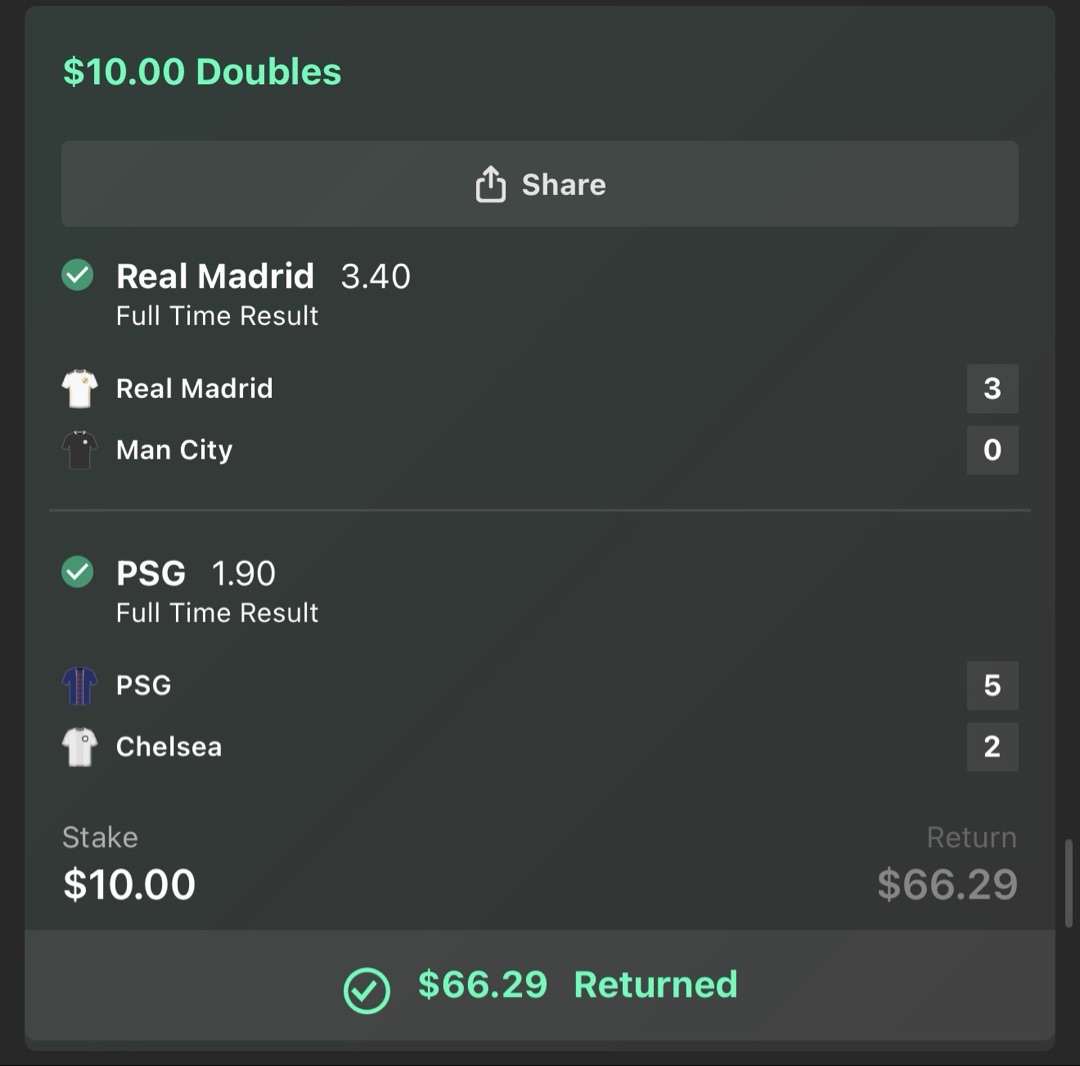Open the Full Time Result market under PSG
Image resolution: width=1080 pixels, height=1066 pixels.
click(x=216, y=612)
